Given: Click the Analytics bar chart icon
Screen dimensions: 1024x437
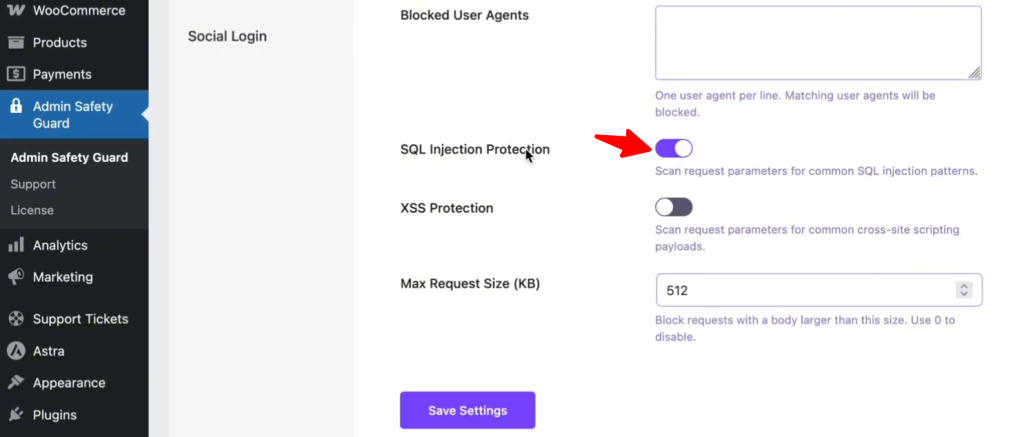Looking at the screenshot, I should 15,245.
